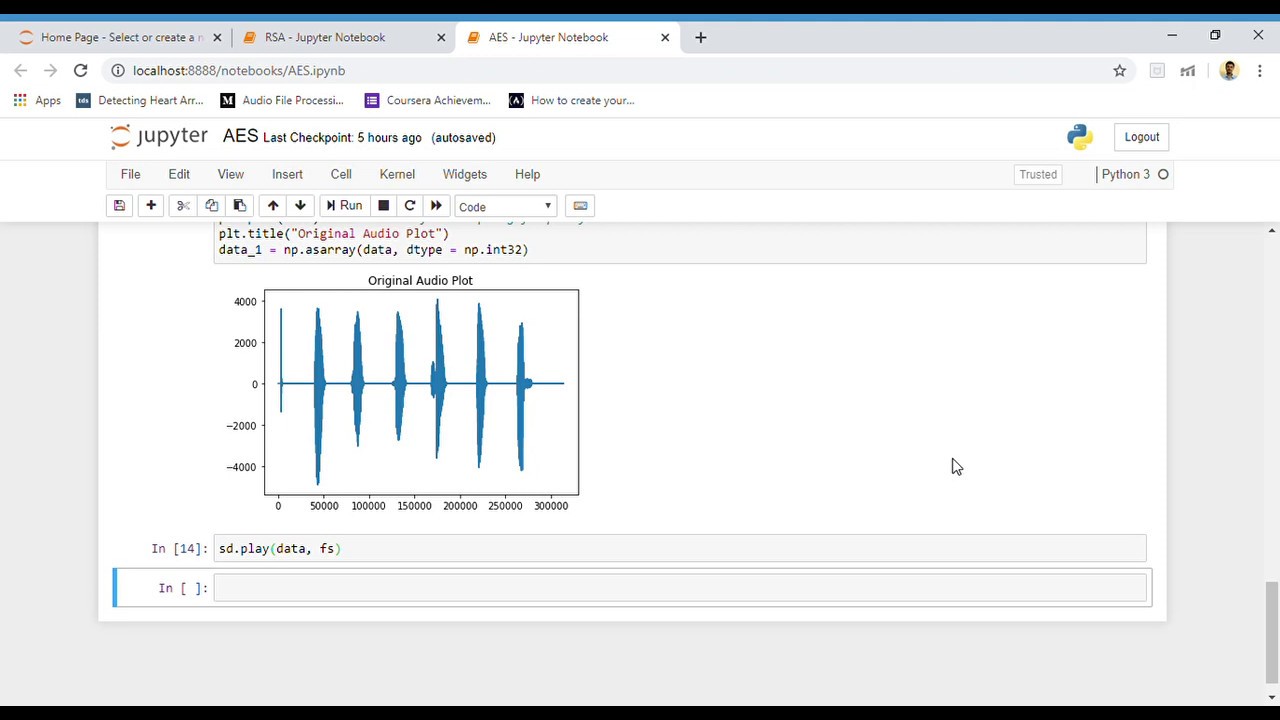Image resolution: width=1280 pixels, height=720 pixels.
Task: Open the command palette keyboard icon
Action: click(580, 206)
